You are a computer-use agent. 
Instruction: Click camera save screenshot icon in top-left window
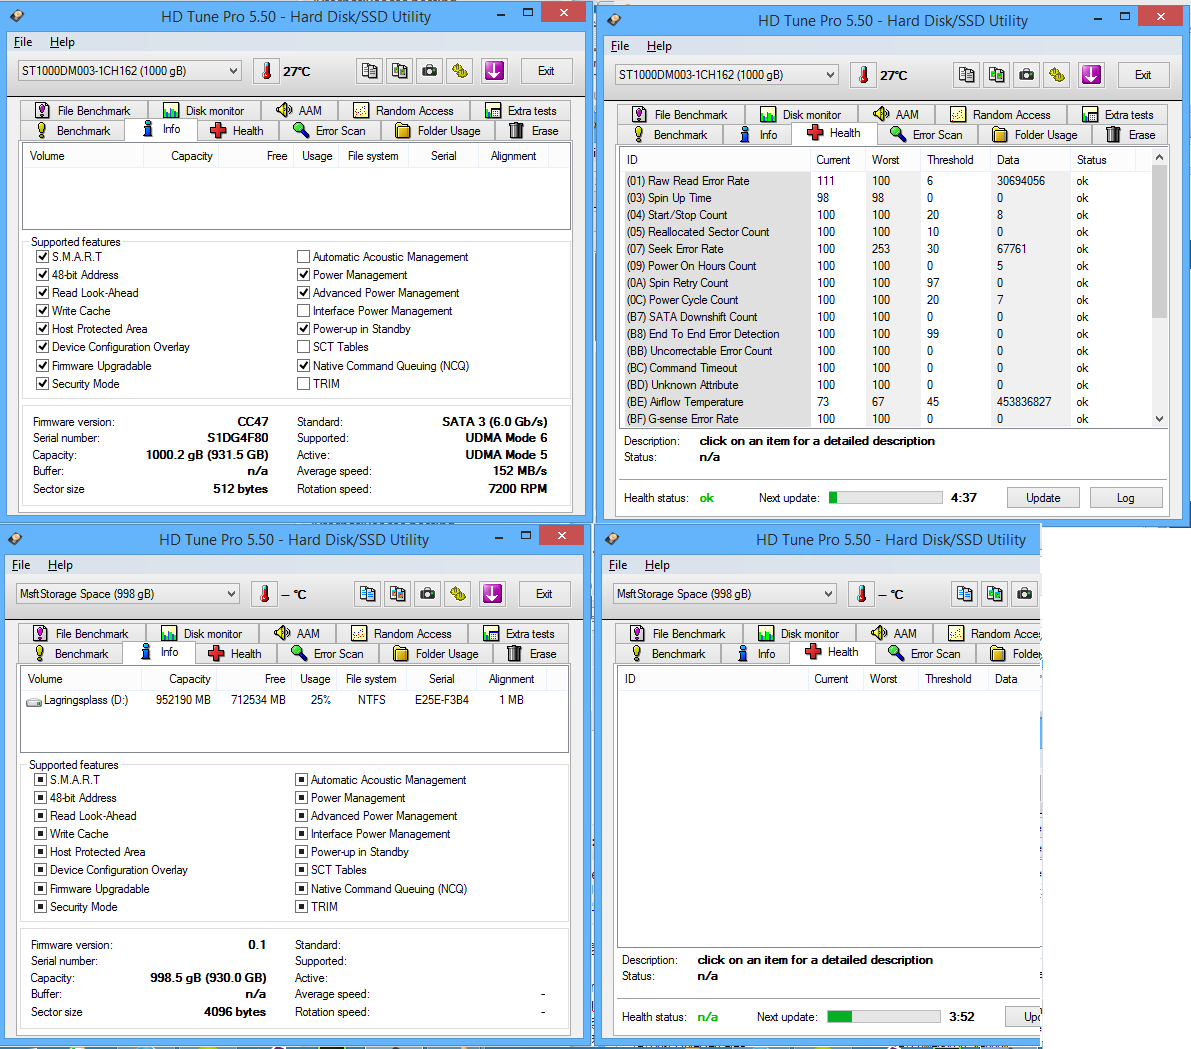point(430,71)
